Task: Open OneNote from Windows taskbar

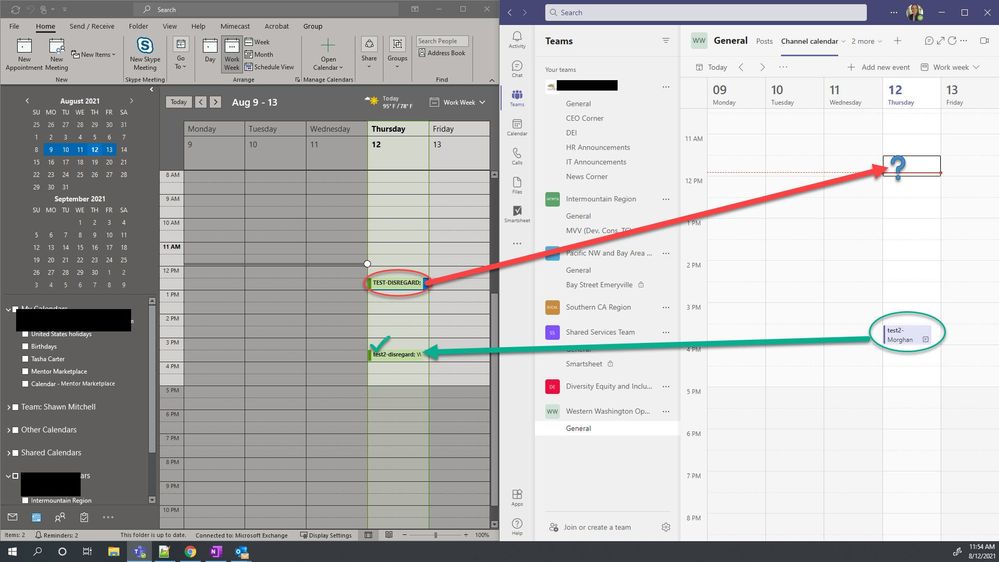Action: (215, 552)
